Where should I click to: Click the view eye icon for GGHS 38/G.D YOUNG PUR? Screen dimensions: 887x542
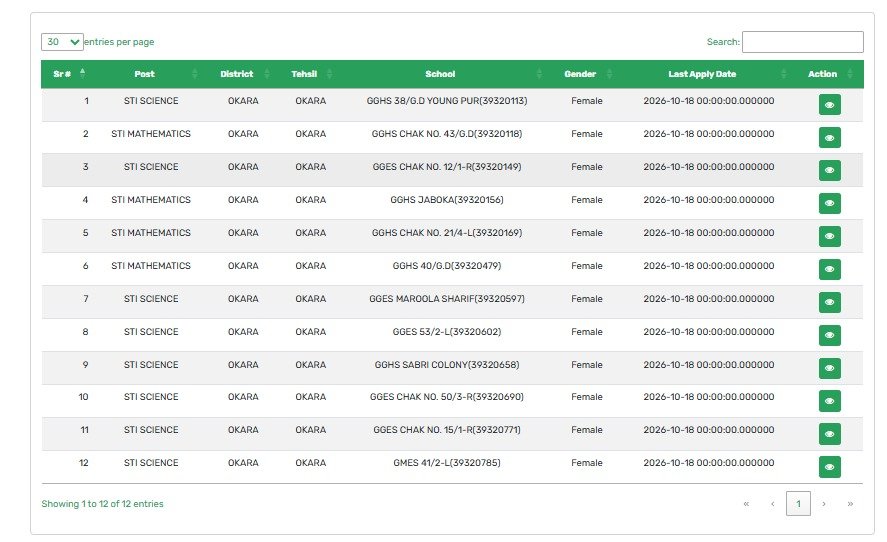coord(829,105)
